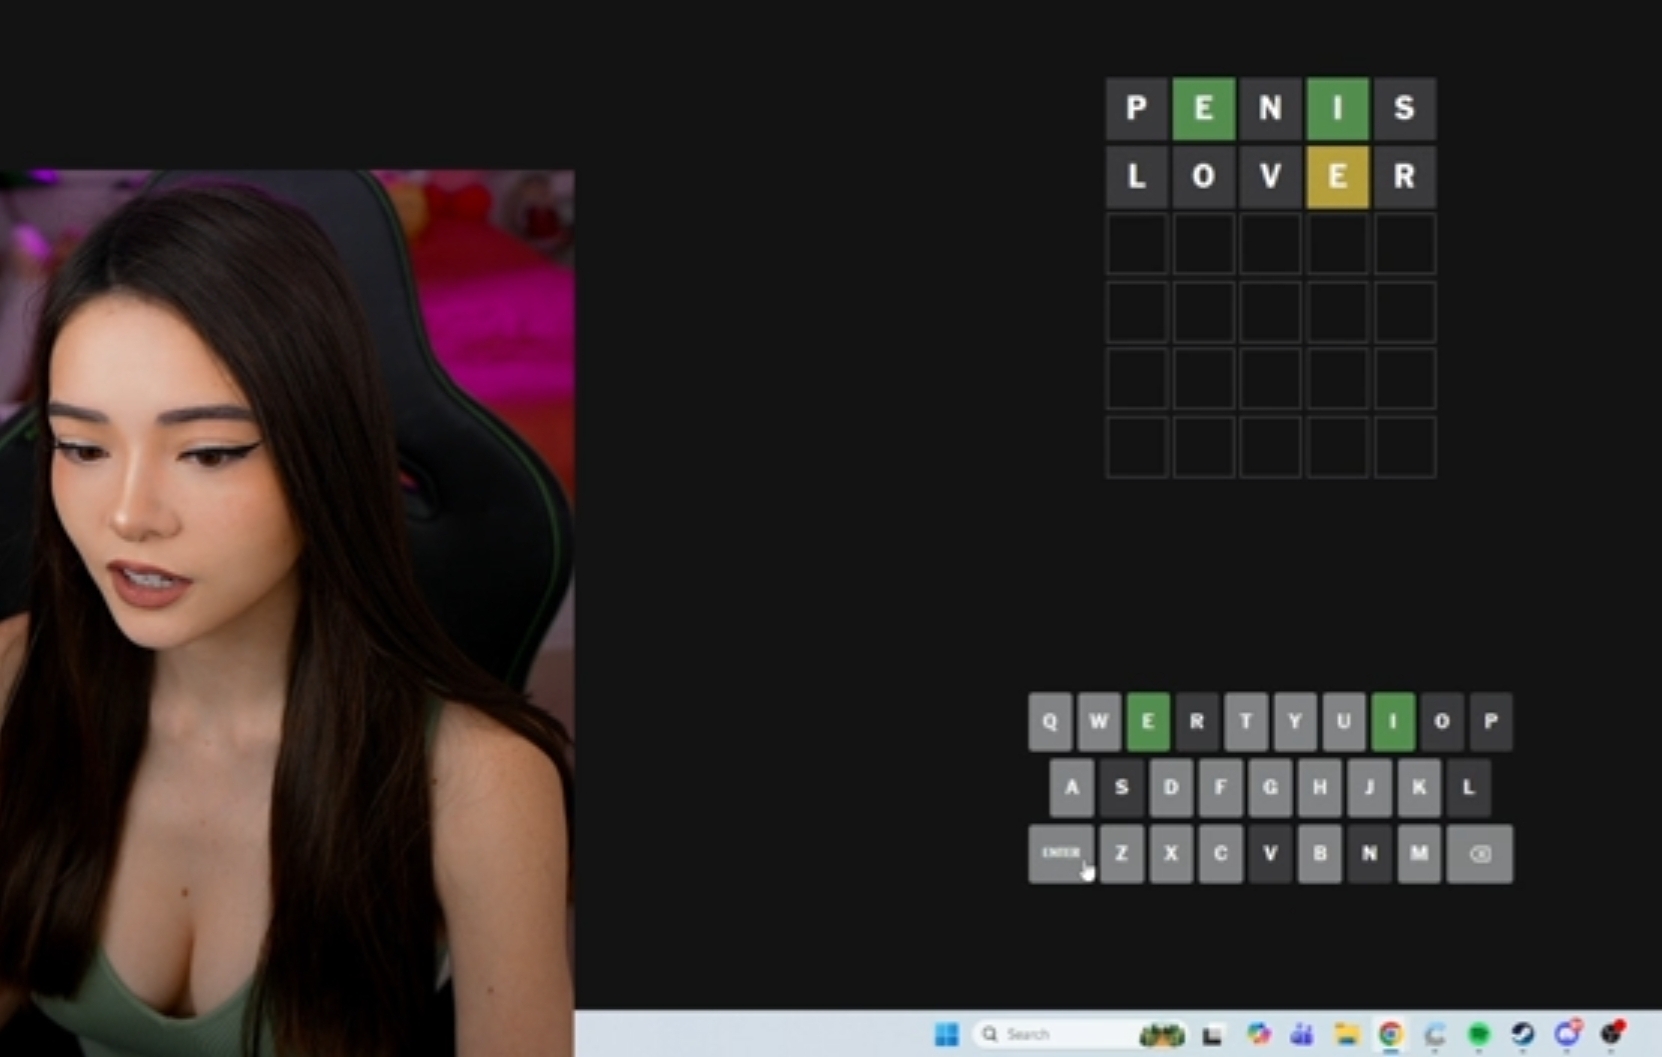Tap the J key on the game keyboard
Screen dimensions: 1662x1057
[x=1369, y=788]
